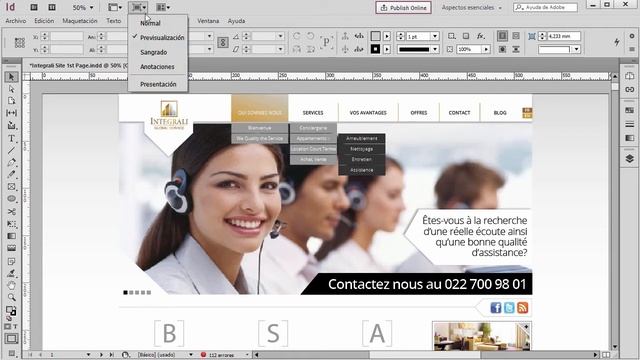This screenshot has width=640, height=360.
Task: Toggle constrain proportions chain link
Action: tap(223, 42)
